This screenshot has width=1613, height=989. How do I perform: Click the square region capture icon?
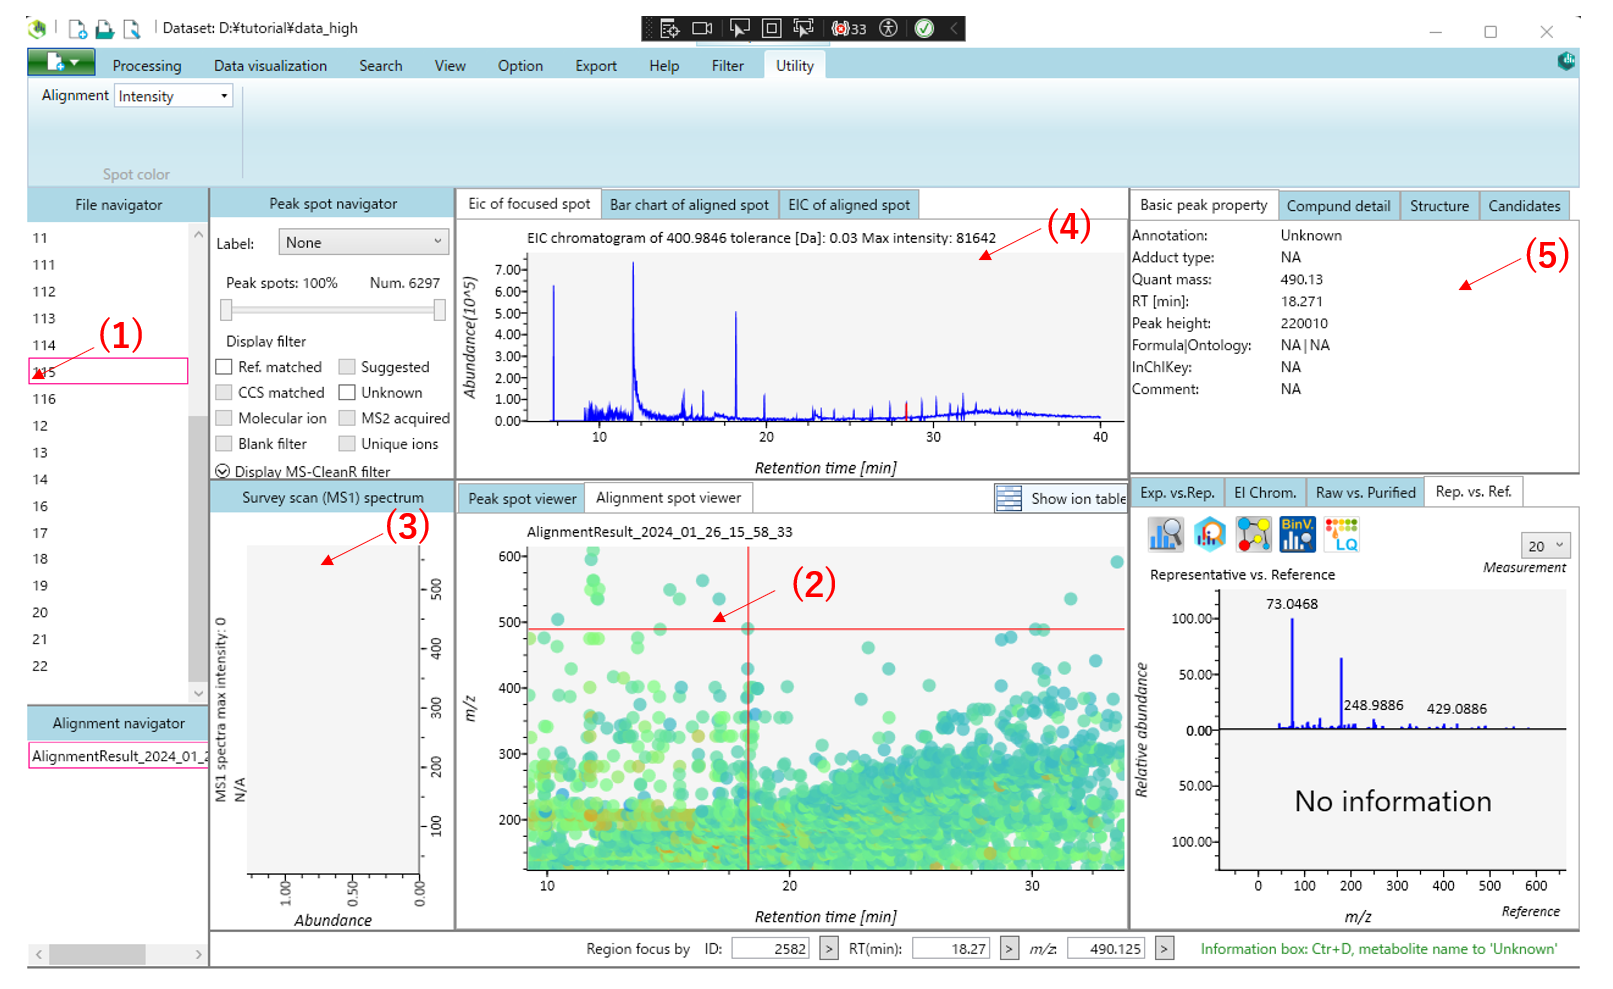click(771, 28)
